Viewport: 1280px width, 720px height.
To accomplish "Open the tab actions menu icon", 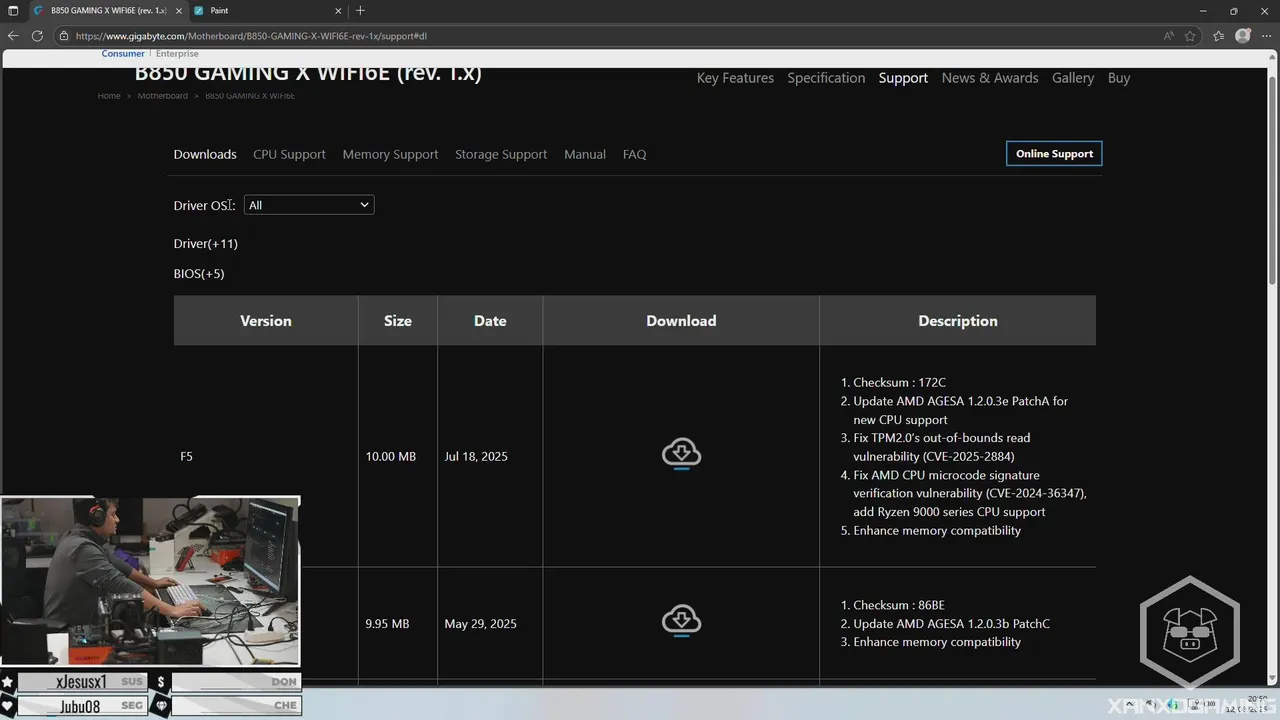I will 13,11.
